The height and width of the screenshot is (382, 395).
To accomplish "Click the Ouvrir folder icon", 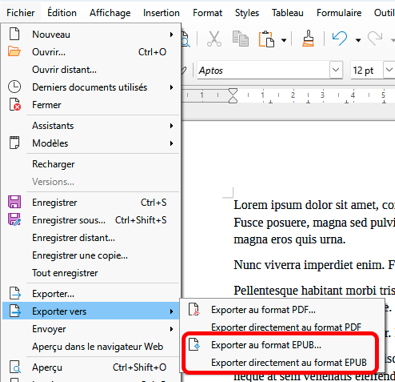I will (14, 52).
